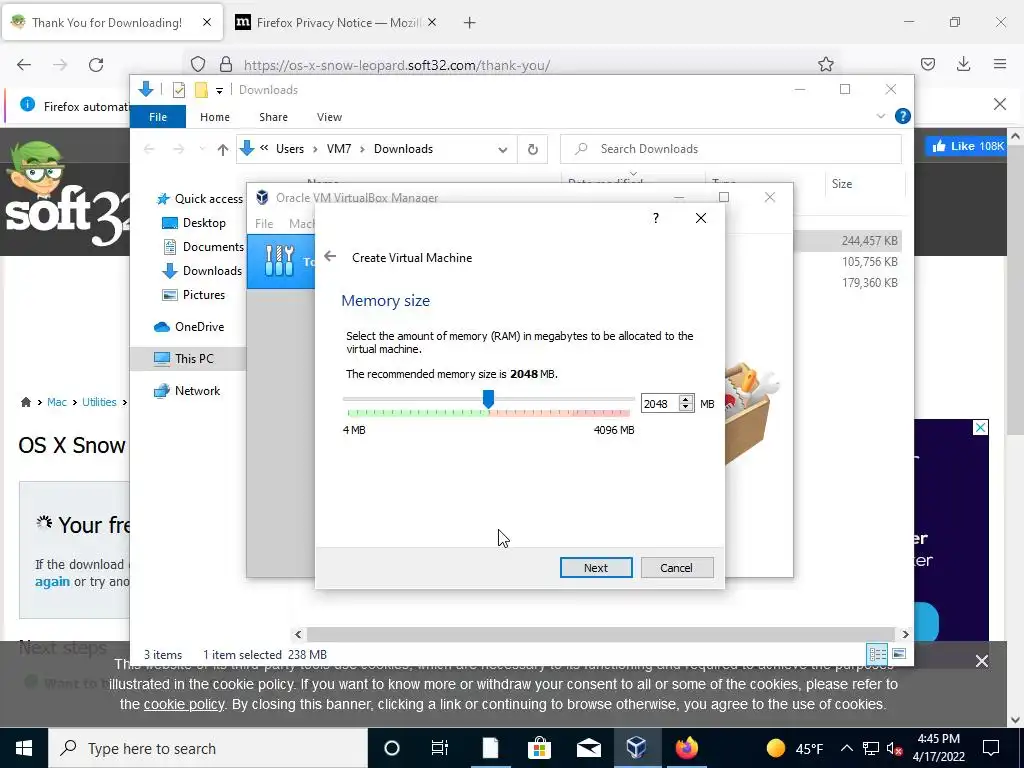1024x768 pixels.
Task: Open Firefox application hamburger menu
Action: point(1000,64)
